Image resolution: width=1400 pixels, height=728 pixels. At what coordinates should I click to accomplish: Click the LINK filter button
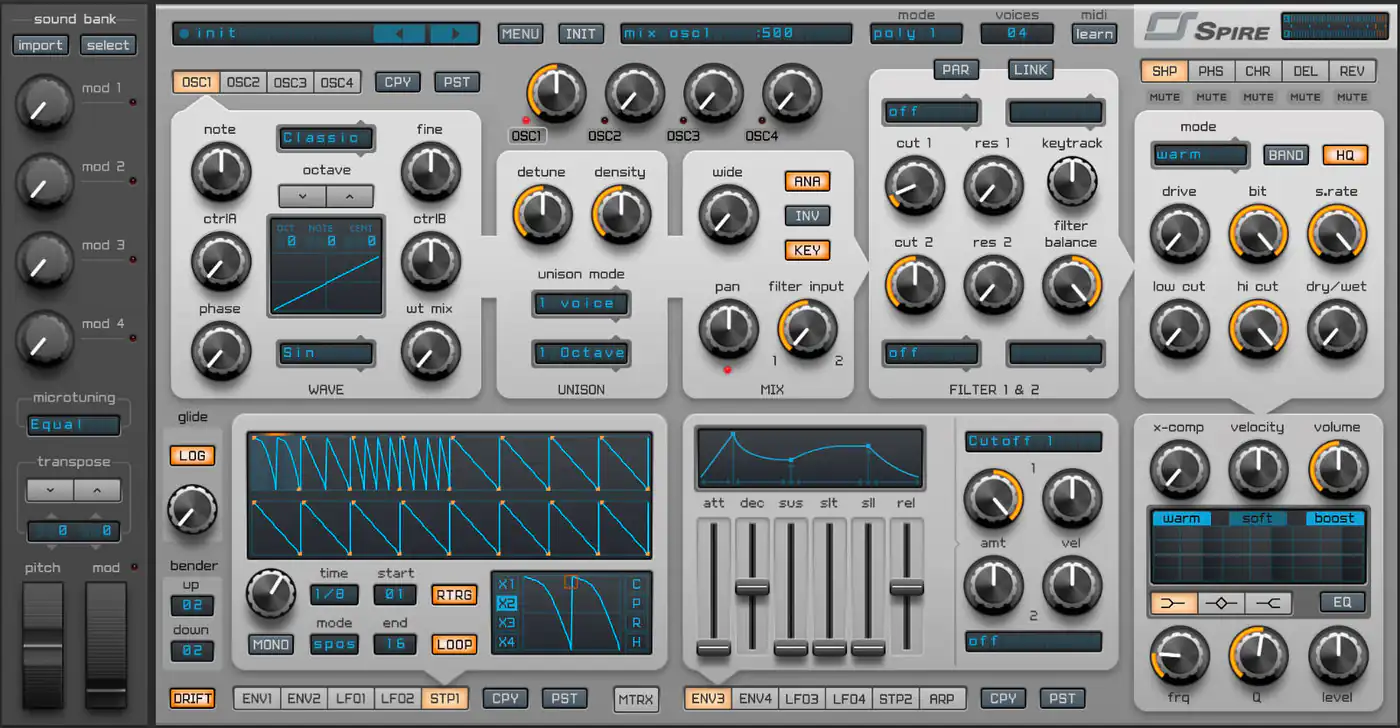[x=1031, y=69]
